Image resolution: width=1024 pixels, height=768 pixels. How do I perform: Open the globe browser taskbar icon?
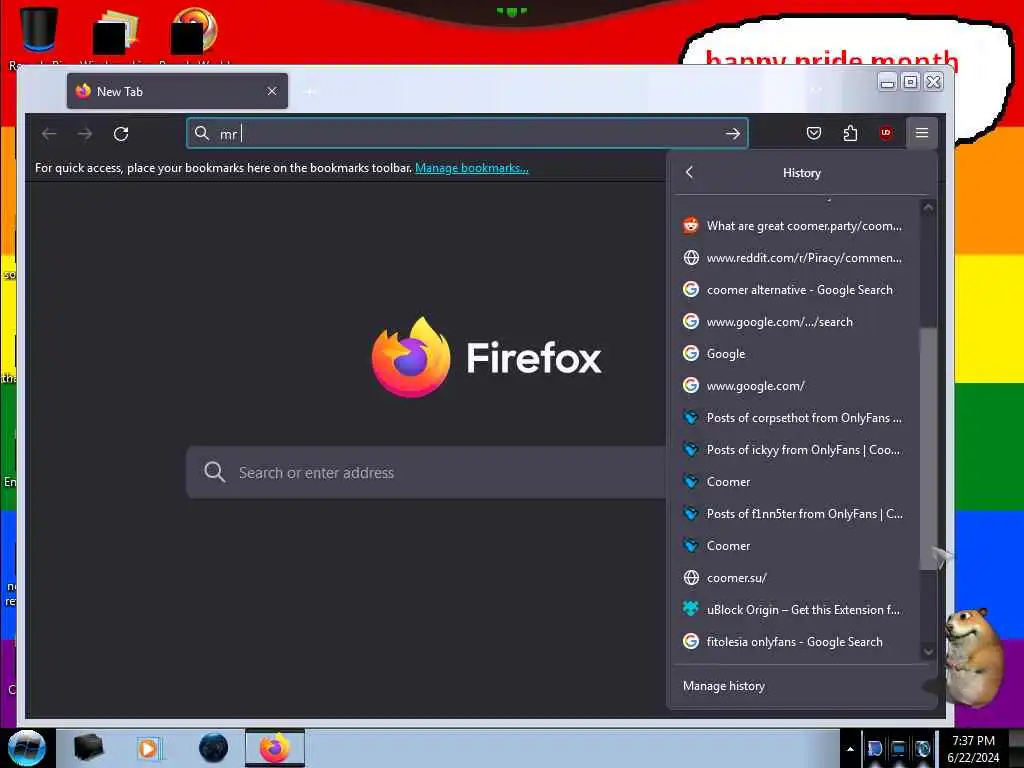click(x=214, y=748)
